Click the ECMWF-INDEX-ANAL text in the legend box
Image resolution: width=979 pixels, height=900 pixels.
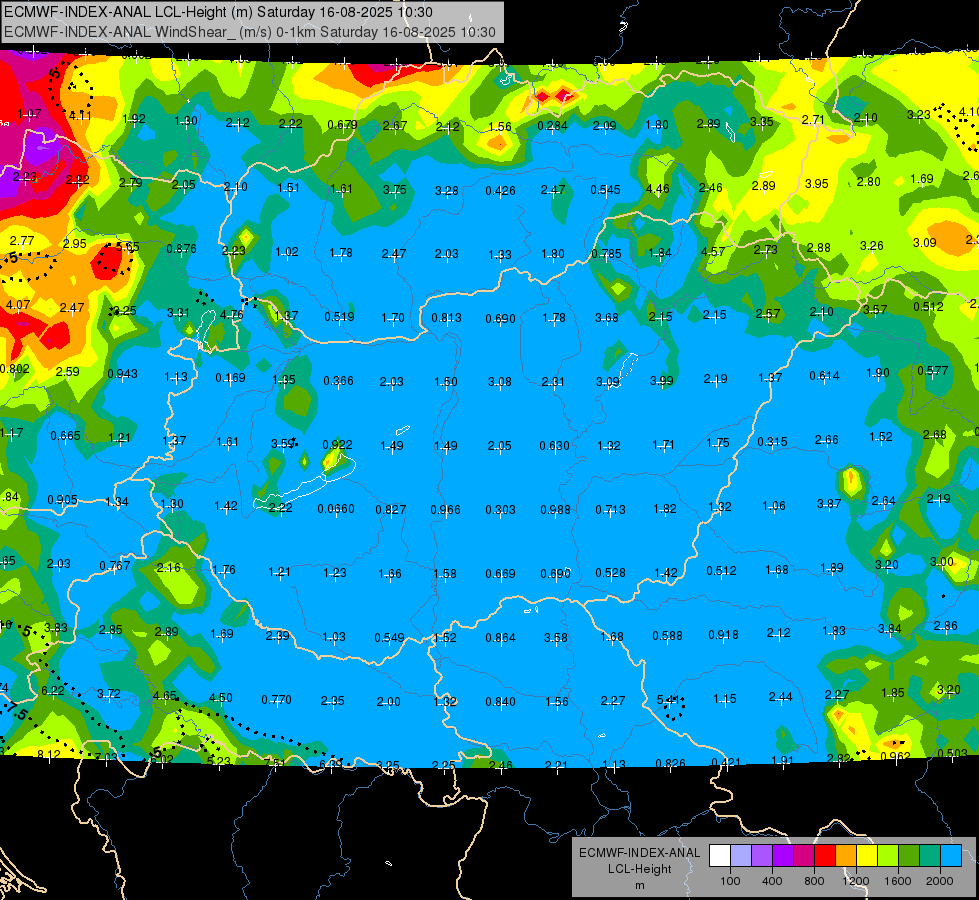click(639, 853)
